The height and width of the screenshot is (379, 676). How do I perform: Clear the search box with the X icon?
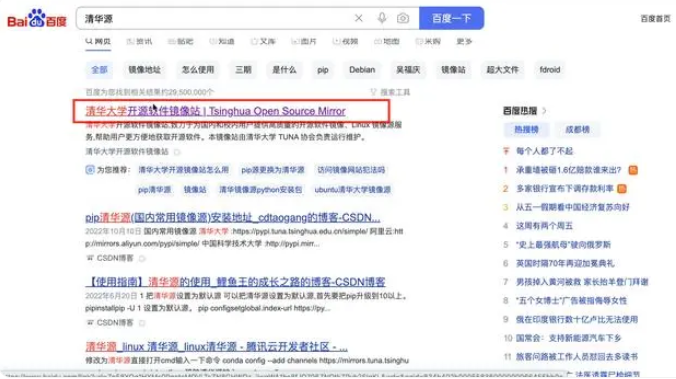click(358, 18)
